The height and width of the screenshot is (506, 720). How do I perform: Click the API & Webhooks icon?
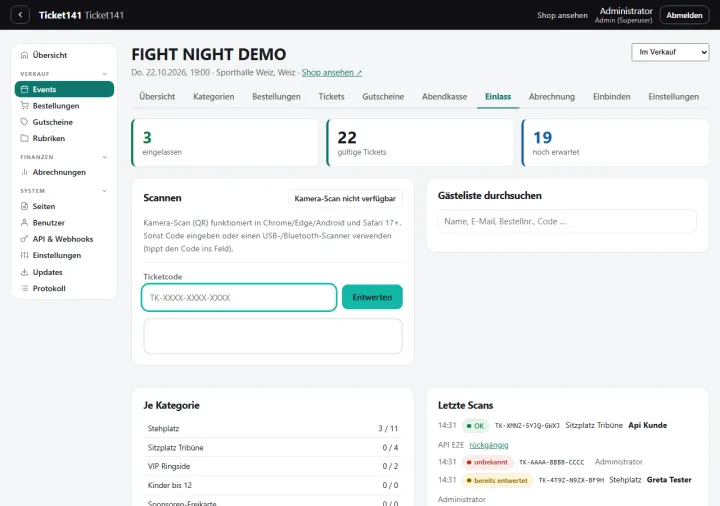(x=24, y=239)
